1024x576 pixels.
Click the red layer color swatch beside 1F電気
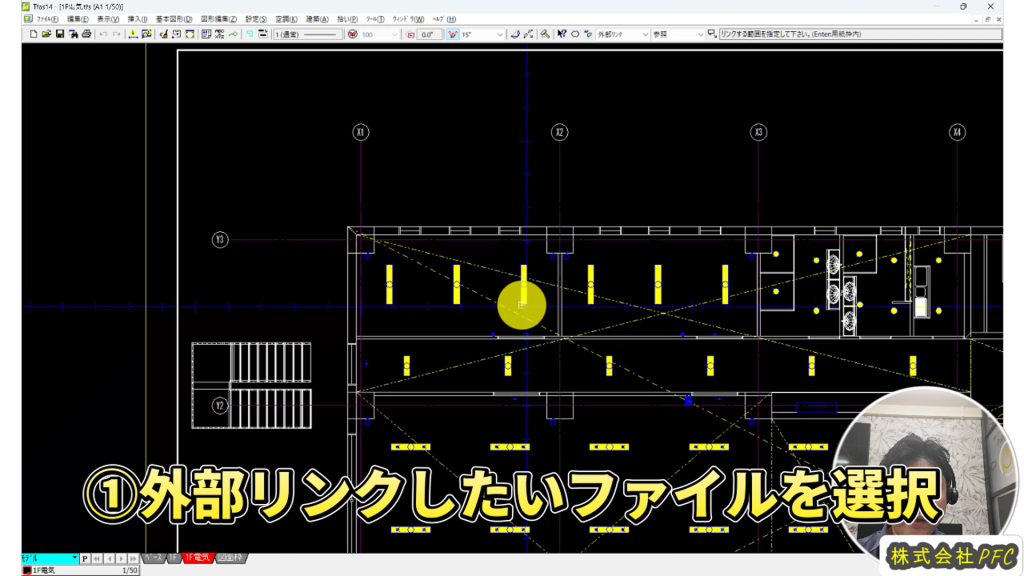coord(27,570)
